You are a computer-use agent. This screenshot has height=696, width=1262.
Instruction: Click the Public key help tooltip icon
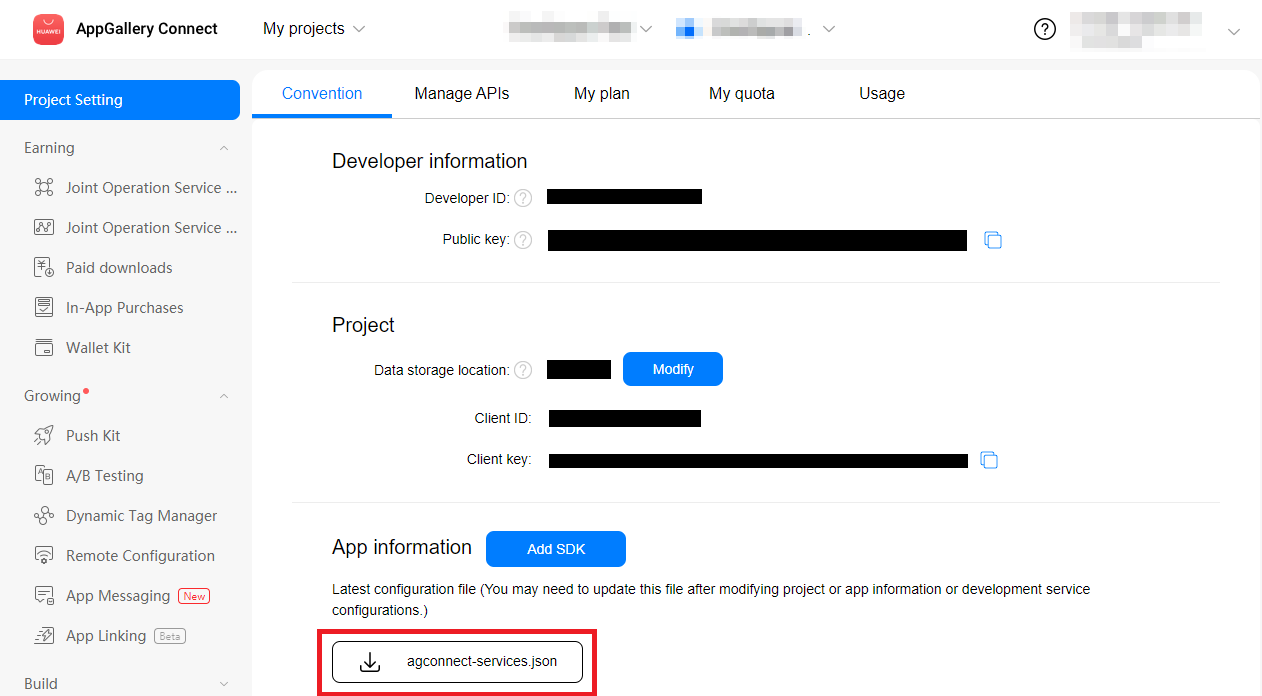point(523,240)
